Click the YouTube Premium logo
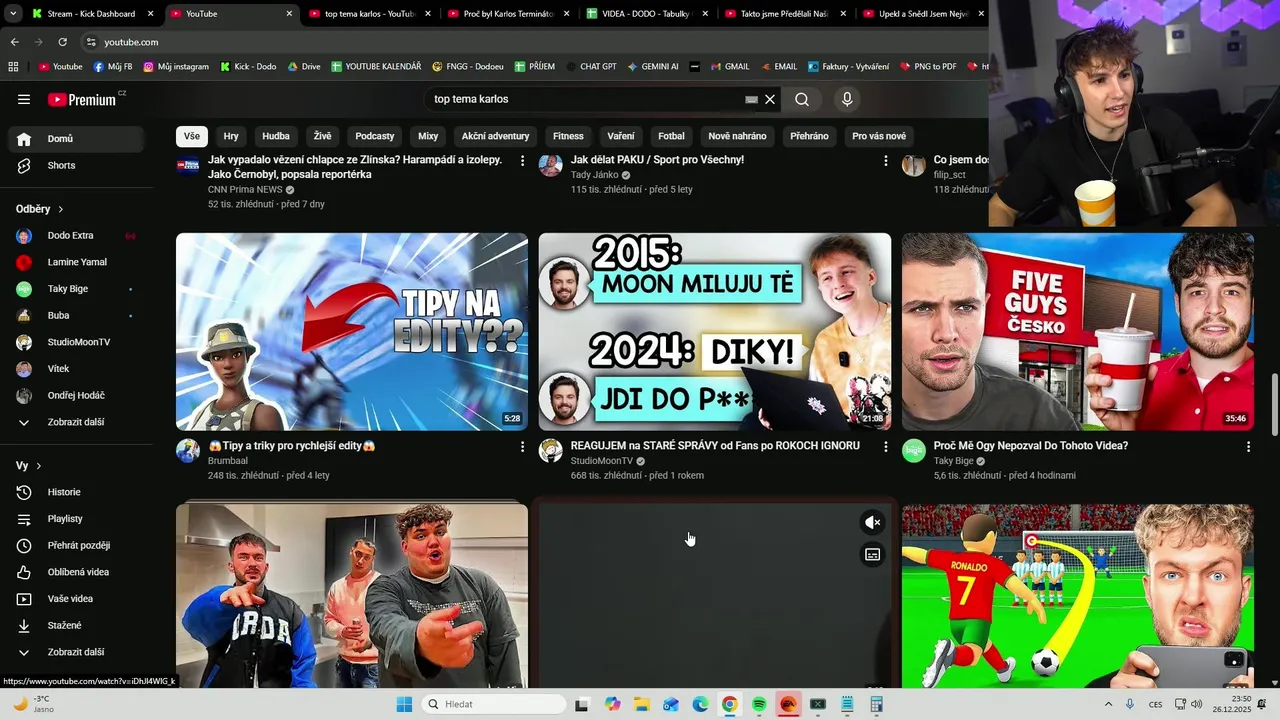 tap(82, 99)
